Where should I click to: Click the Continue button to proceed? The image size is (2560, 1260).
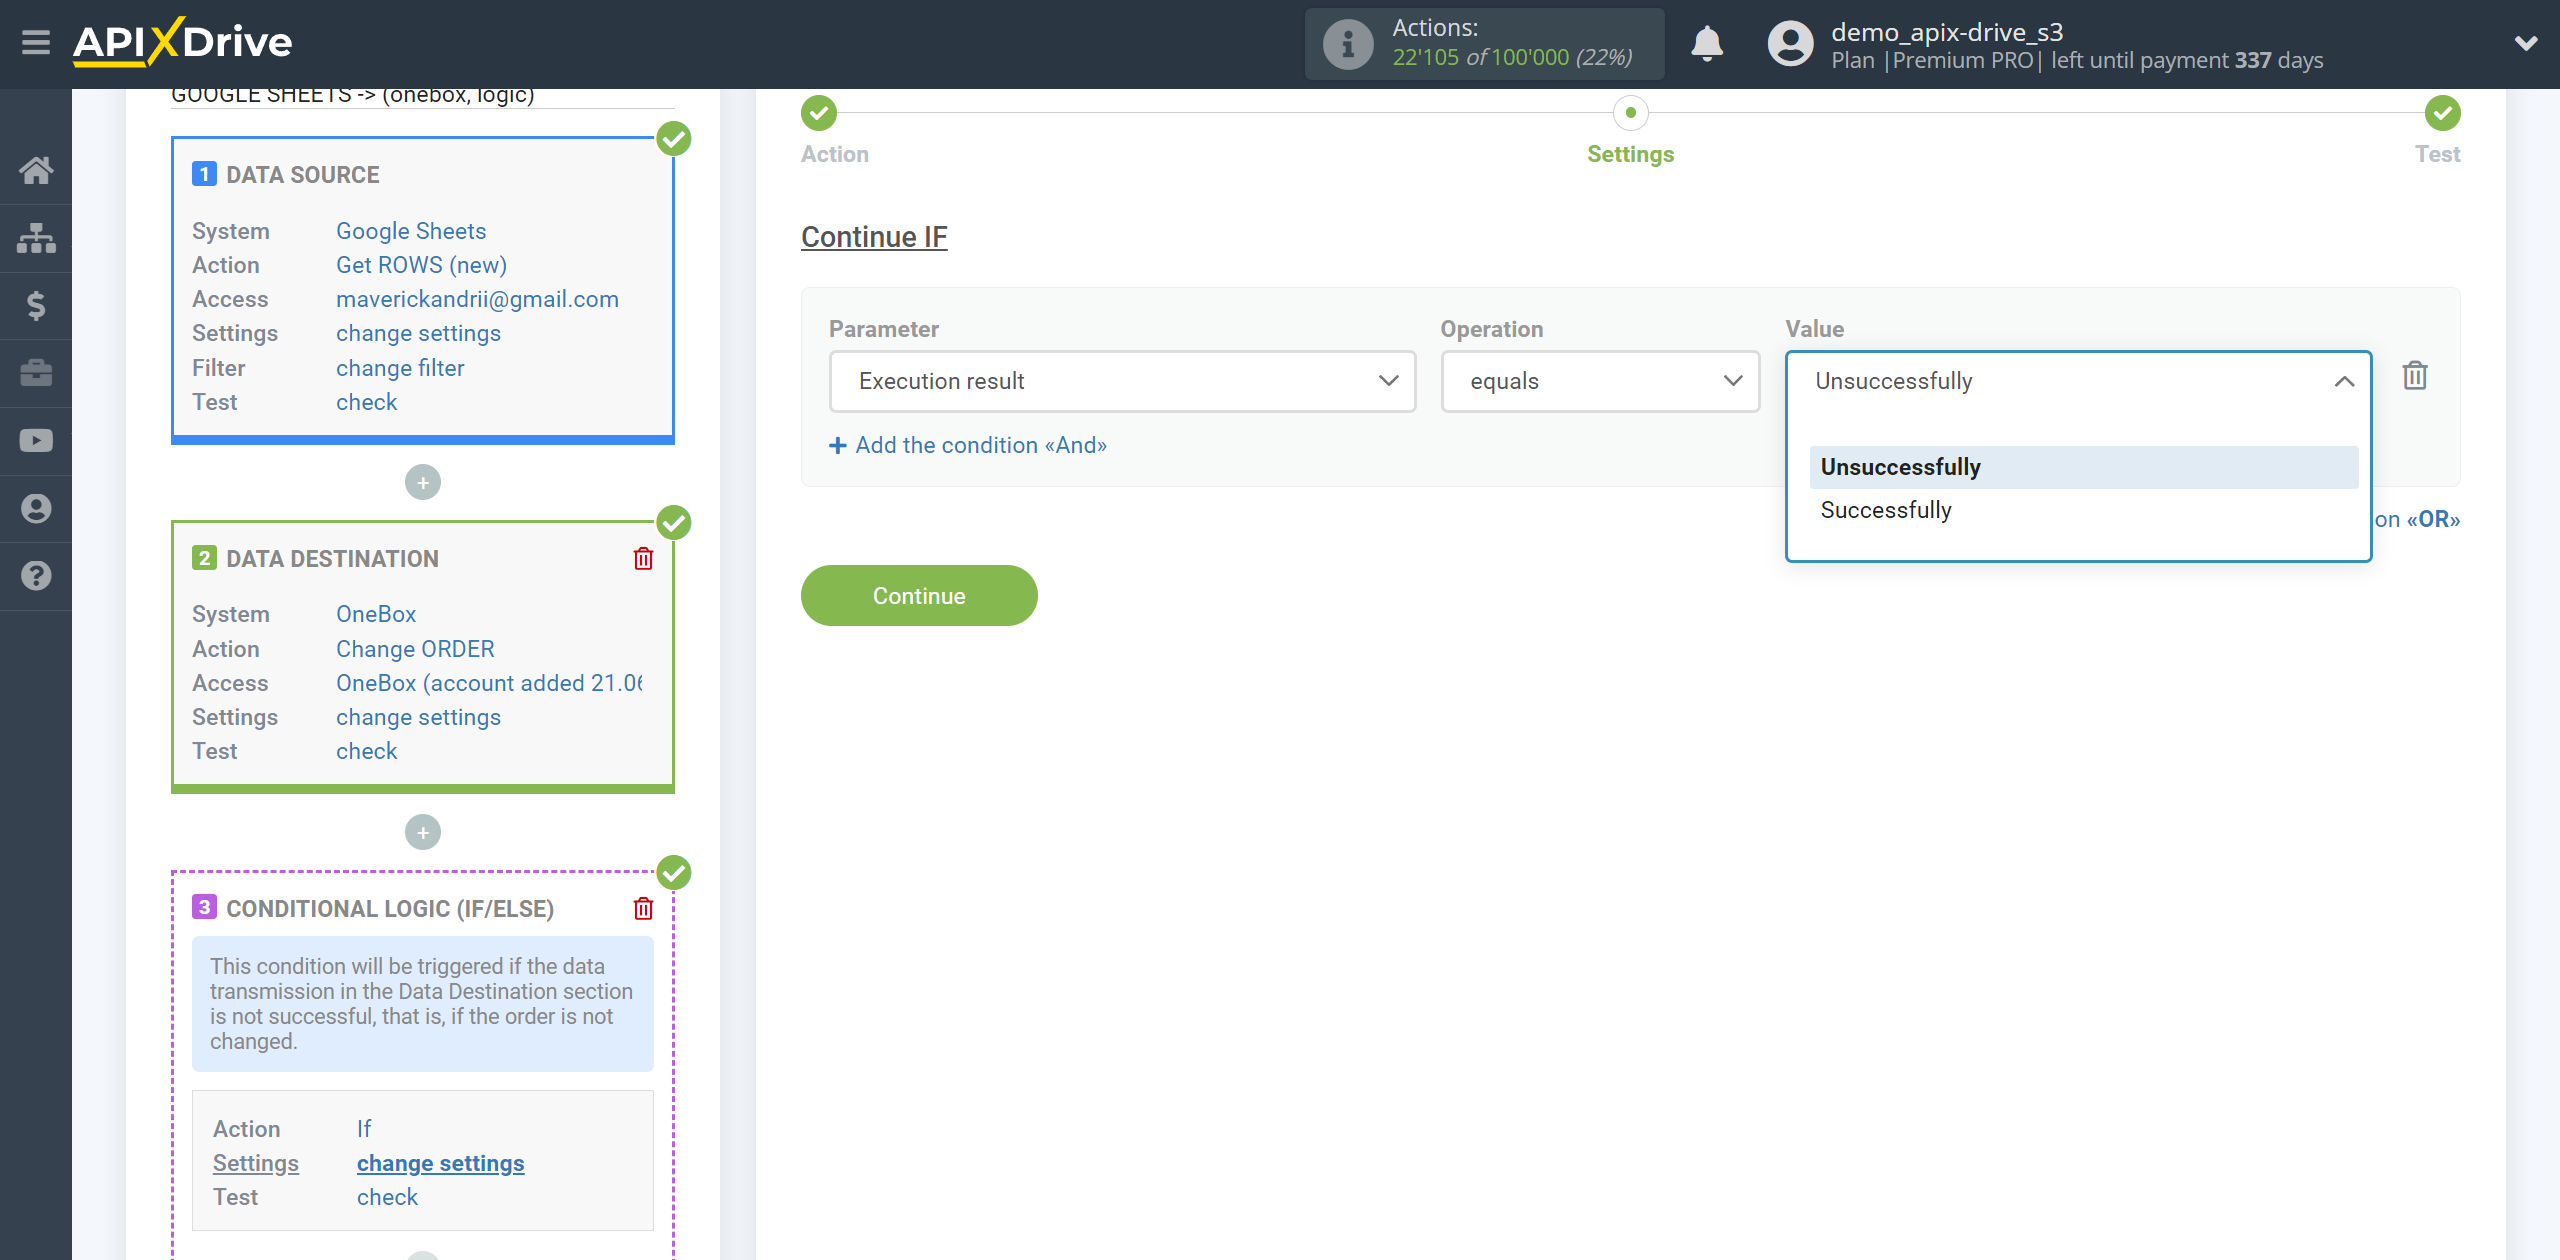coord(919,596)
